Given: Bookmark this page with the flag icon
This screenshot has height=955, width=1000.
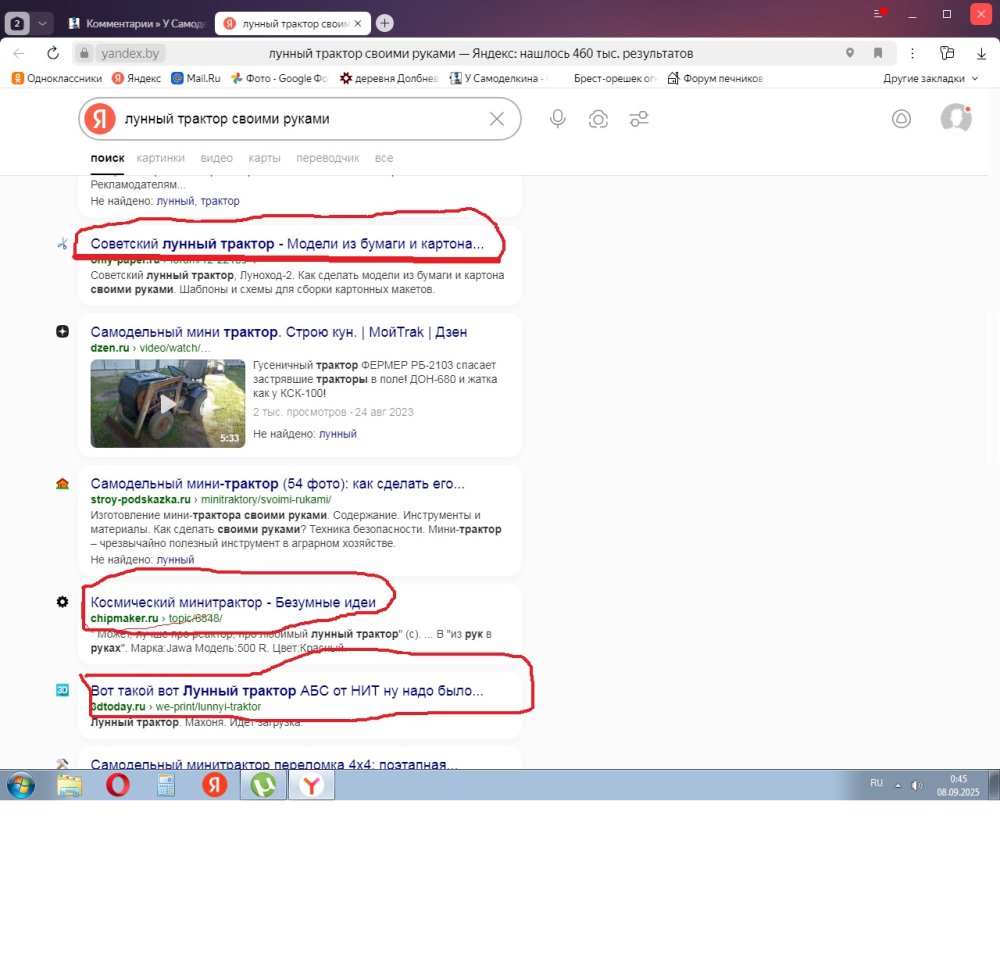Looking at the screenshot, I should pyautogui.click(x=878, y=53).
